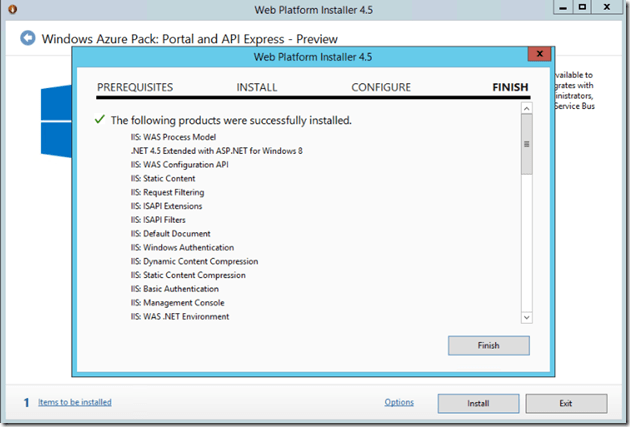Close the inner Web Platform Installer dialog
The height and width of the screenshot is (427, 630).
click(x=540, y=53)
